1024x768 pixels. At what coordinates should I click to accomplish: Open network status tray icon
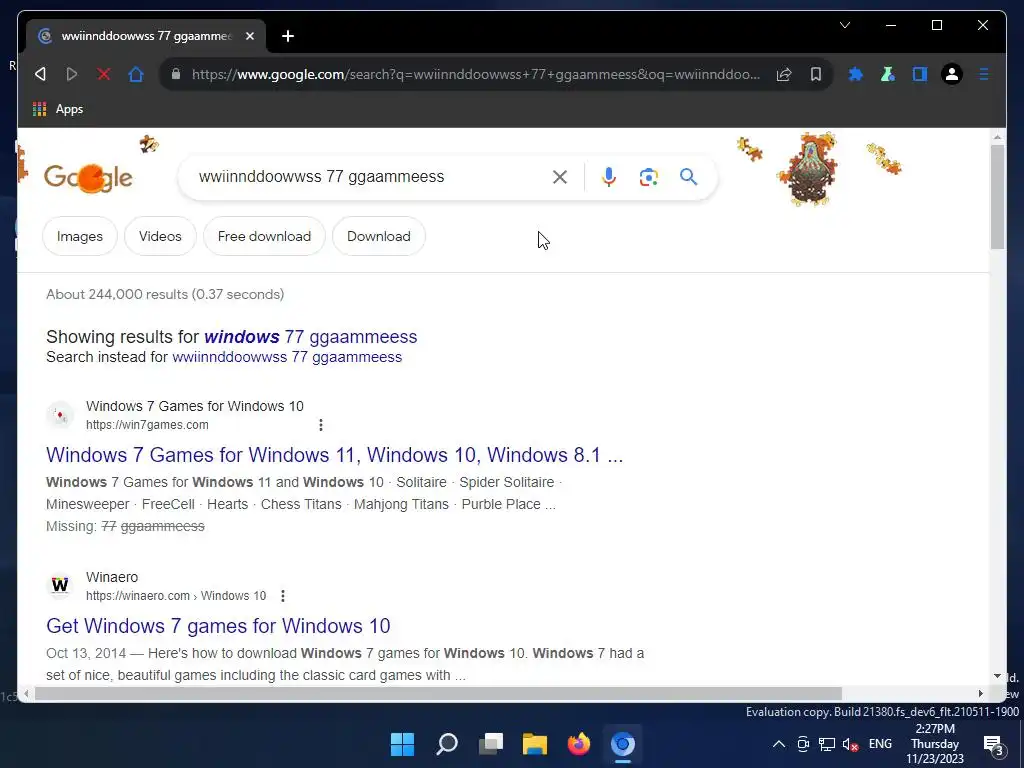tap(827, 744)
